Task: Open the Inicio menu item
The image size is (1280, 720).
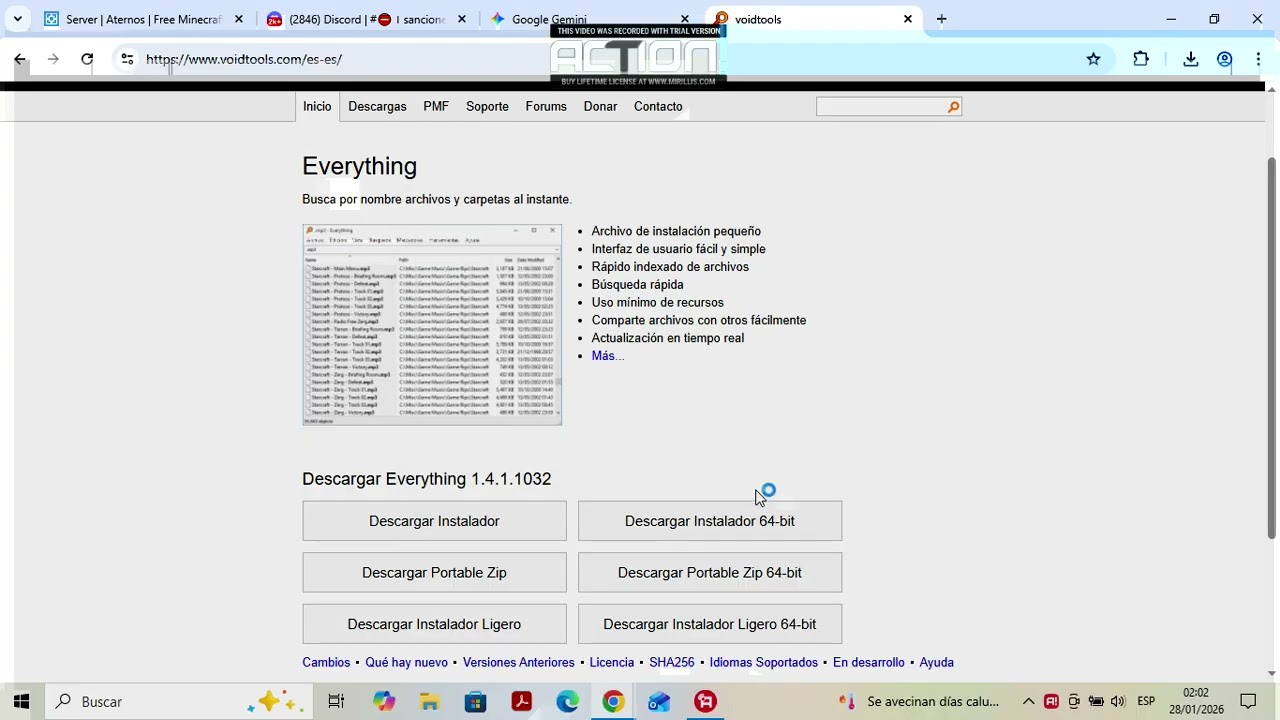Action: pos(317,106)
